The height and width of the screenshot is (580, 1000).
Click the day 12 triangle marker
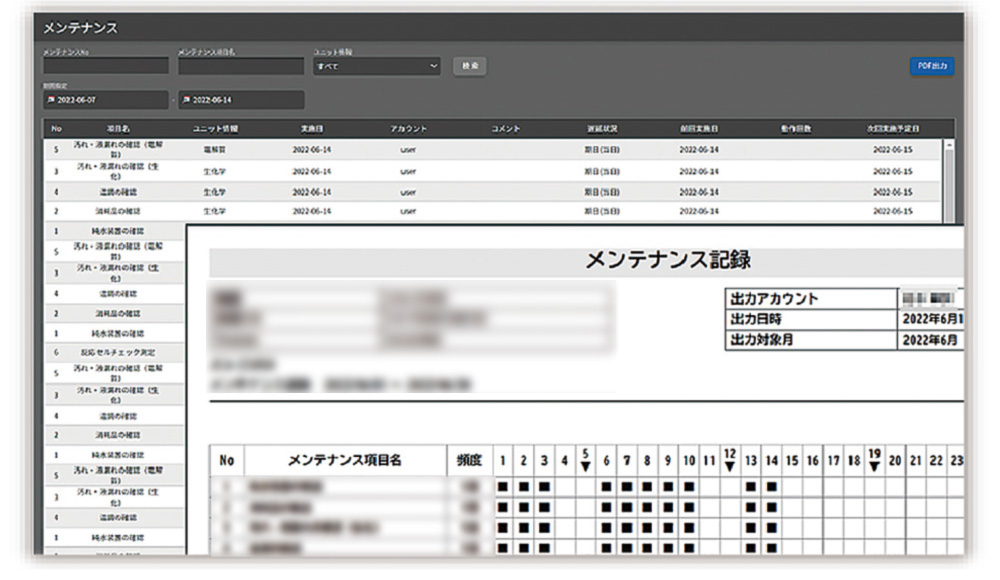click(730, 466)
